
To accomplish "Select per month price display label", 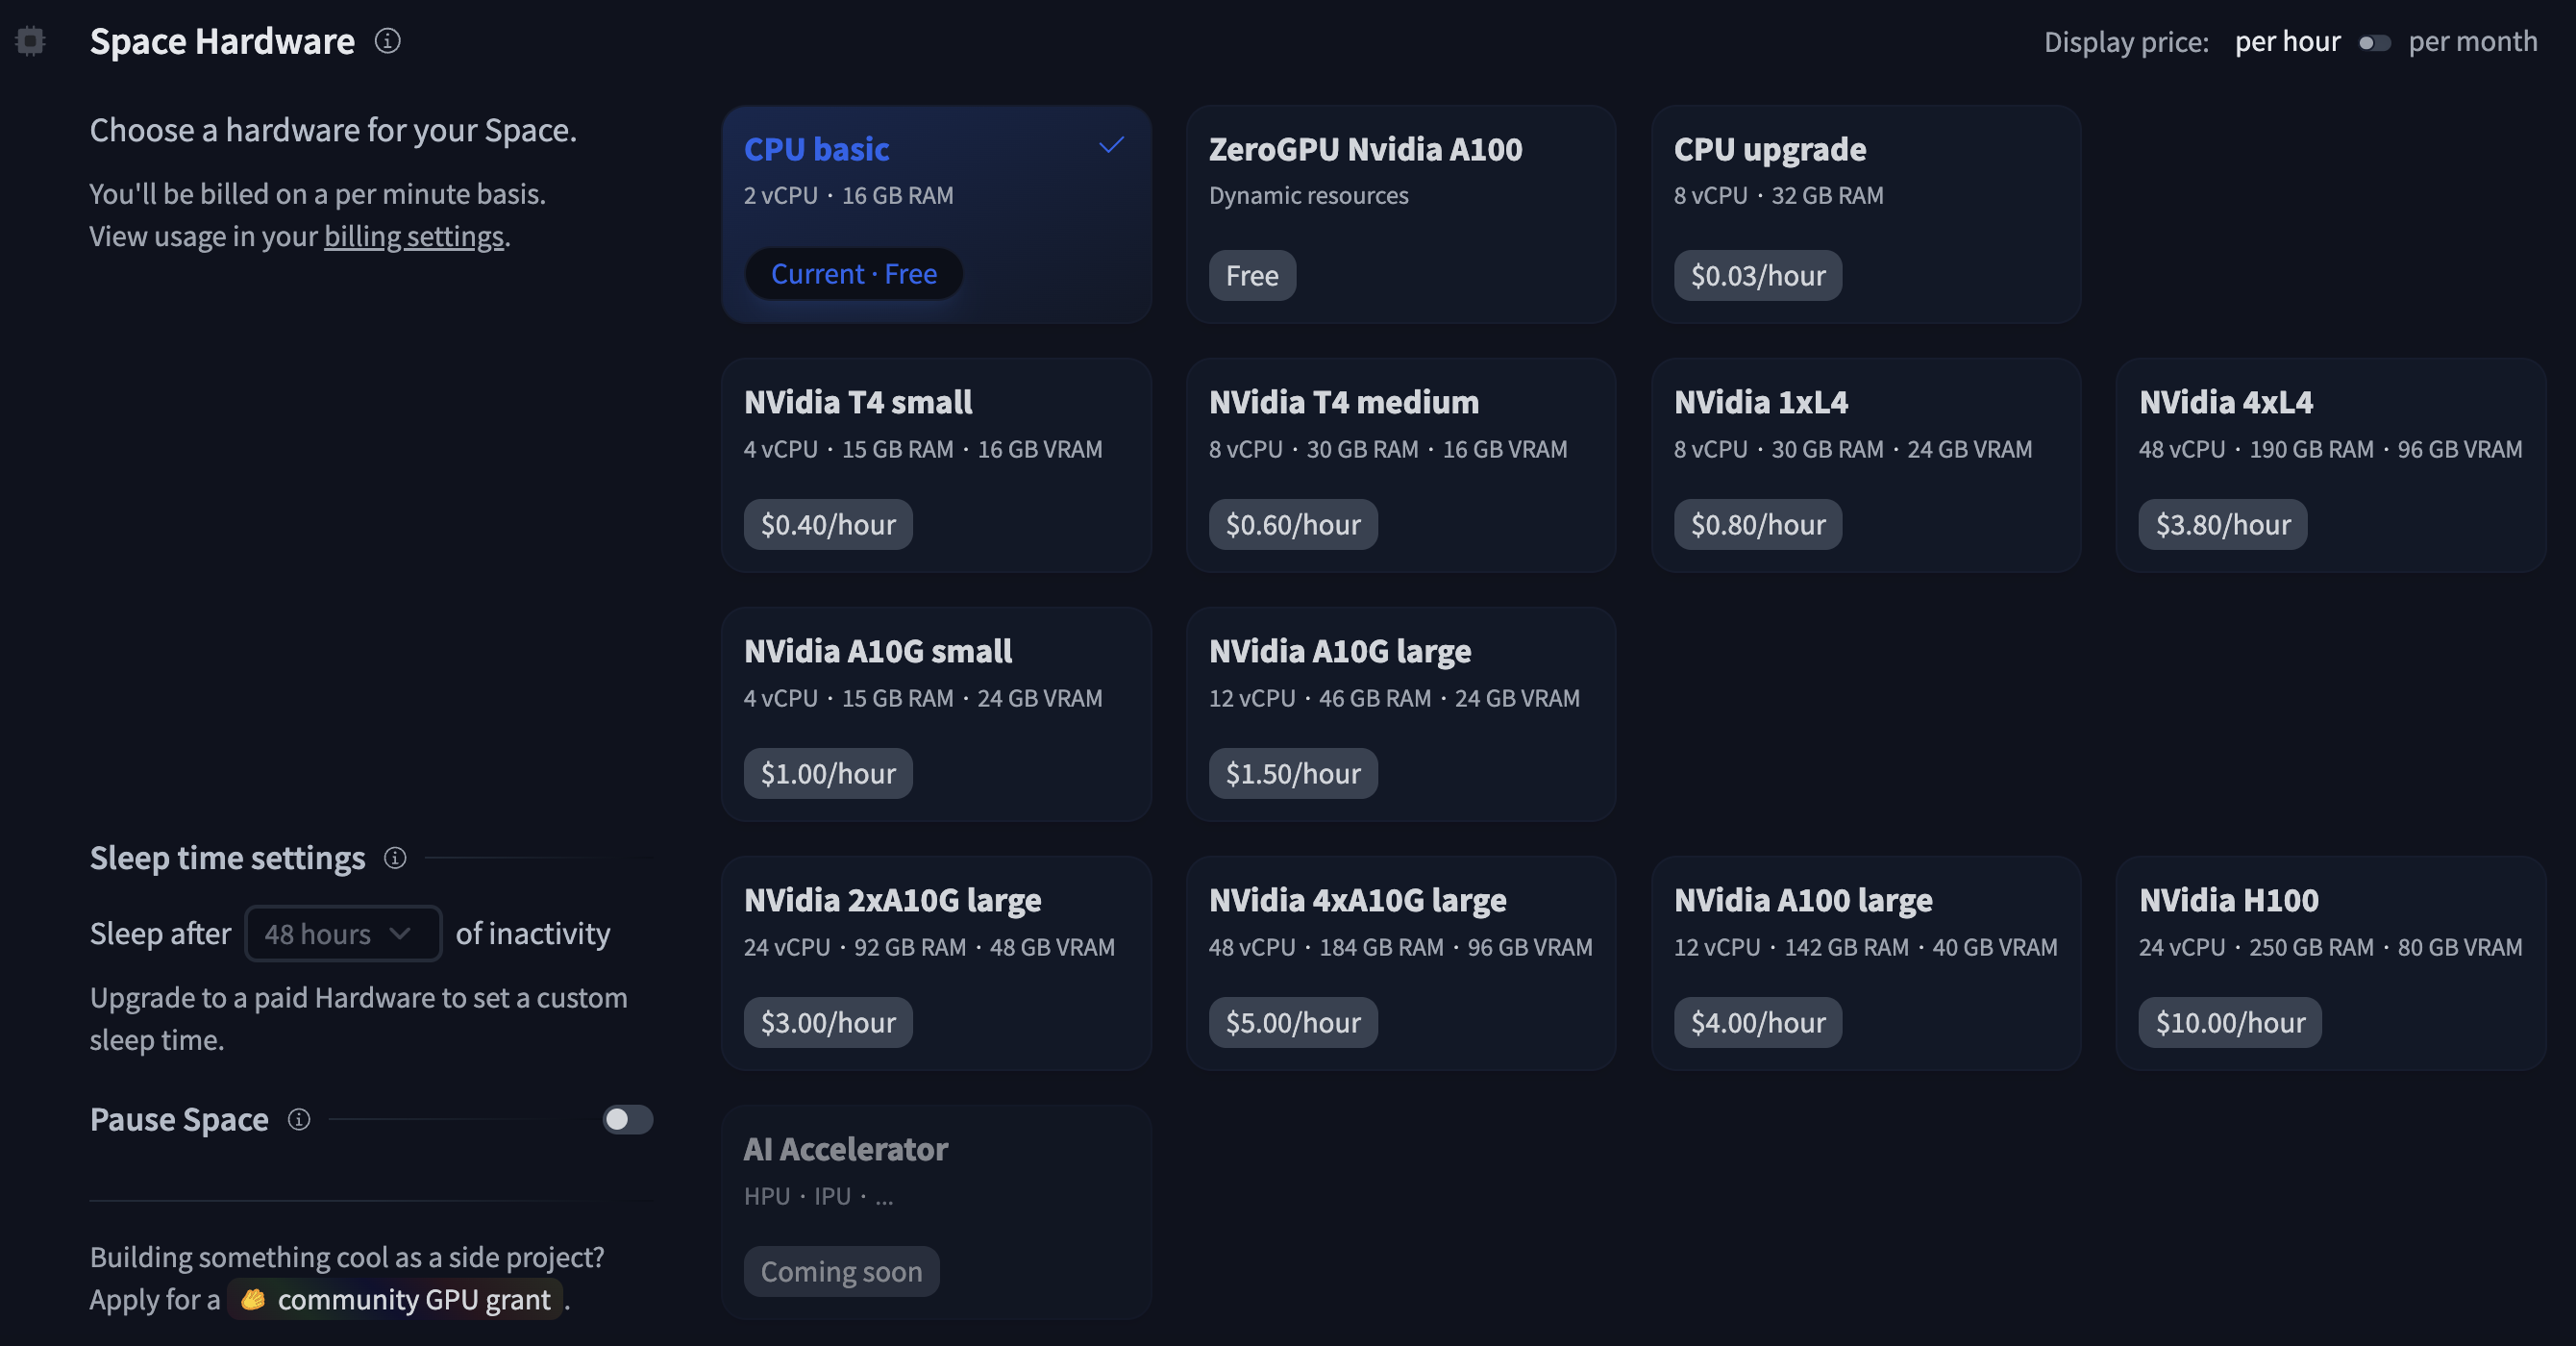I will (2472, 41).
